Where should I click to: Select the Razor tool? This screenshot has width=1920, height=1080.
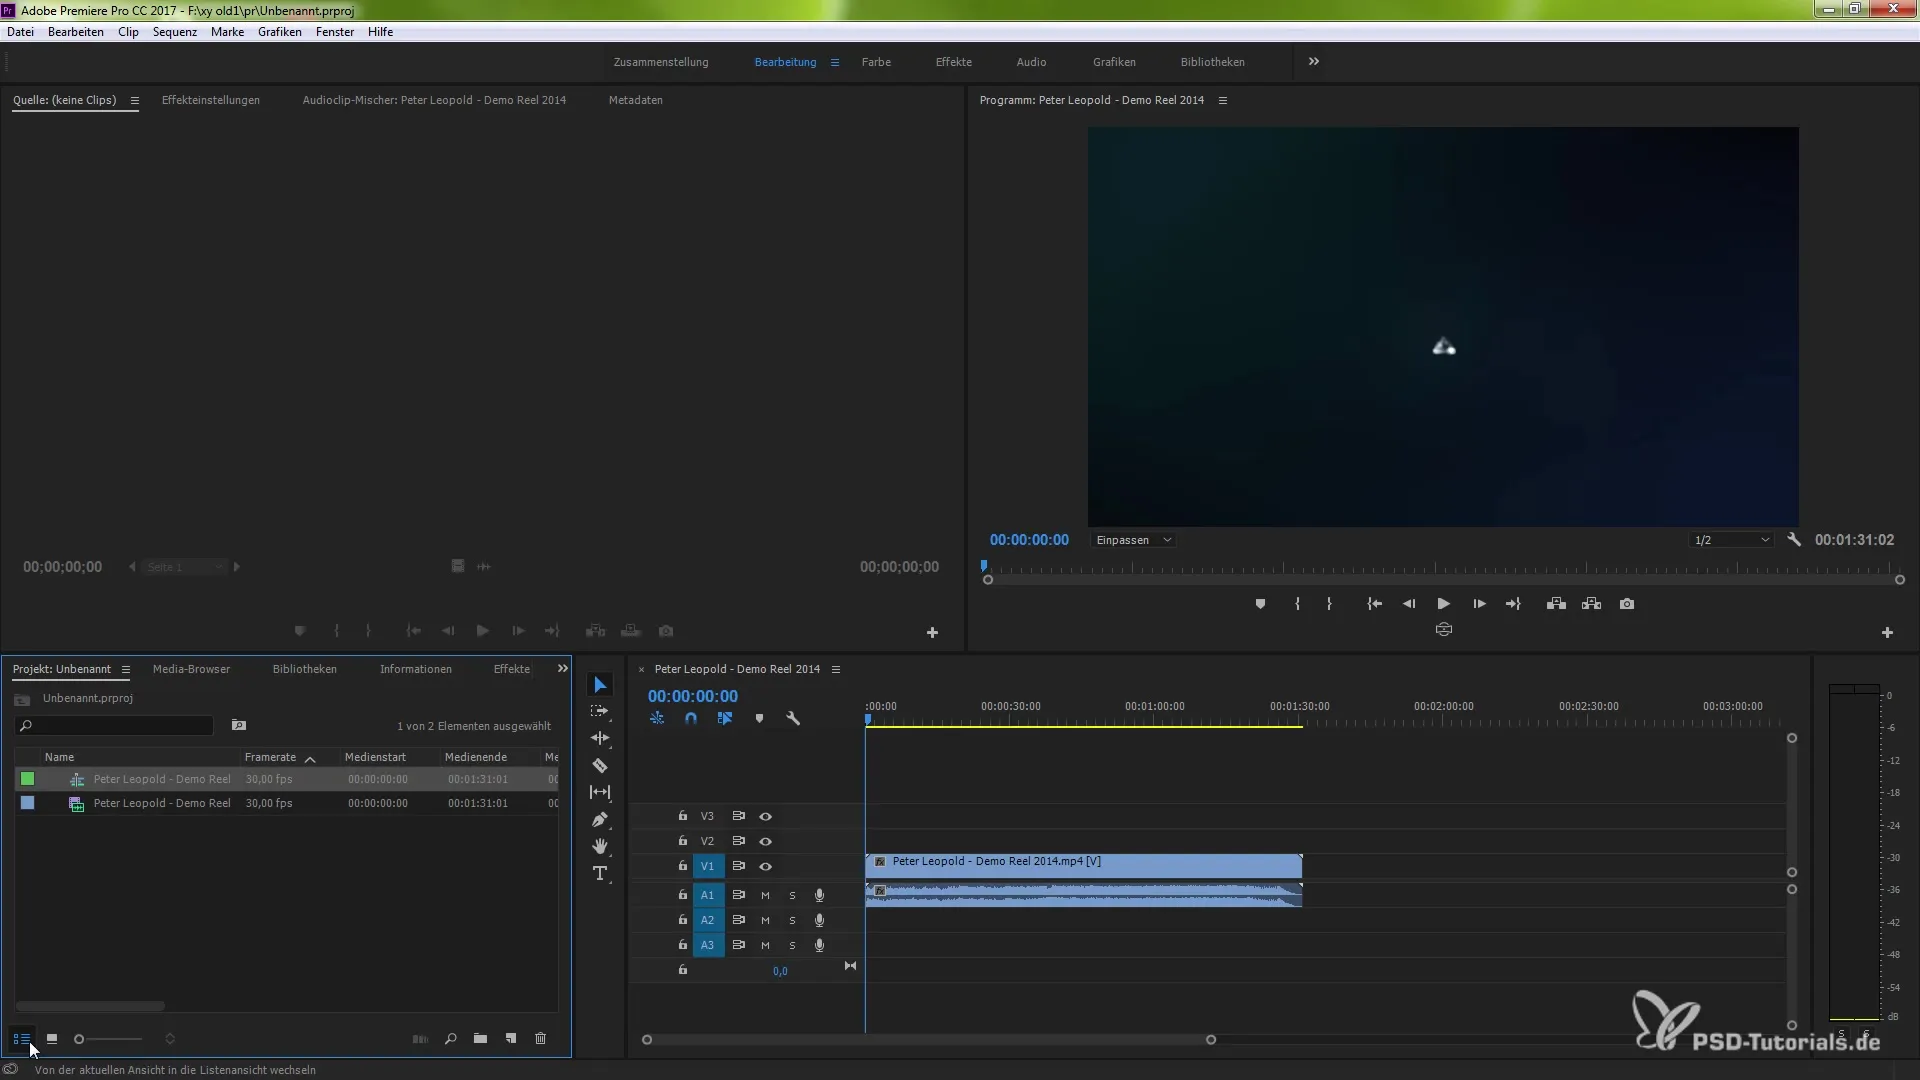point(600,766)
